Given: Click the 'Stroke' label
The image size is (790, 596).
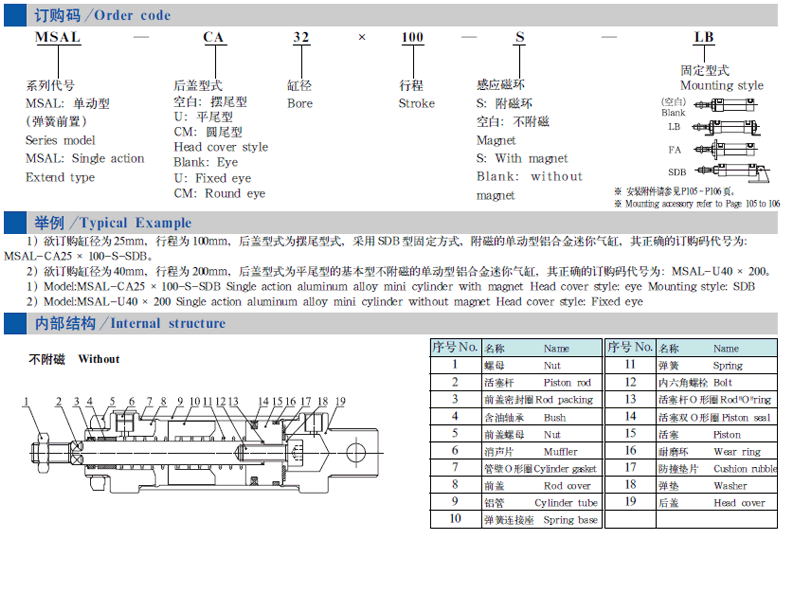Looking at the screenshot, I should (x=417, y=103).
